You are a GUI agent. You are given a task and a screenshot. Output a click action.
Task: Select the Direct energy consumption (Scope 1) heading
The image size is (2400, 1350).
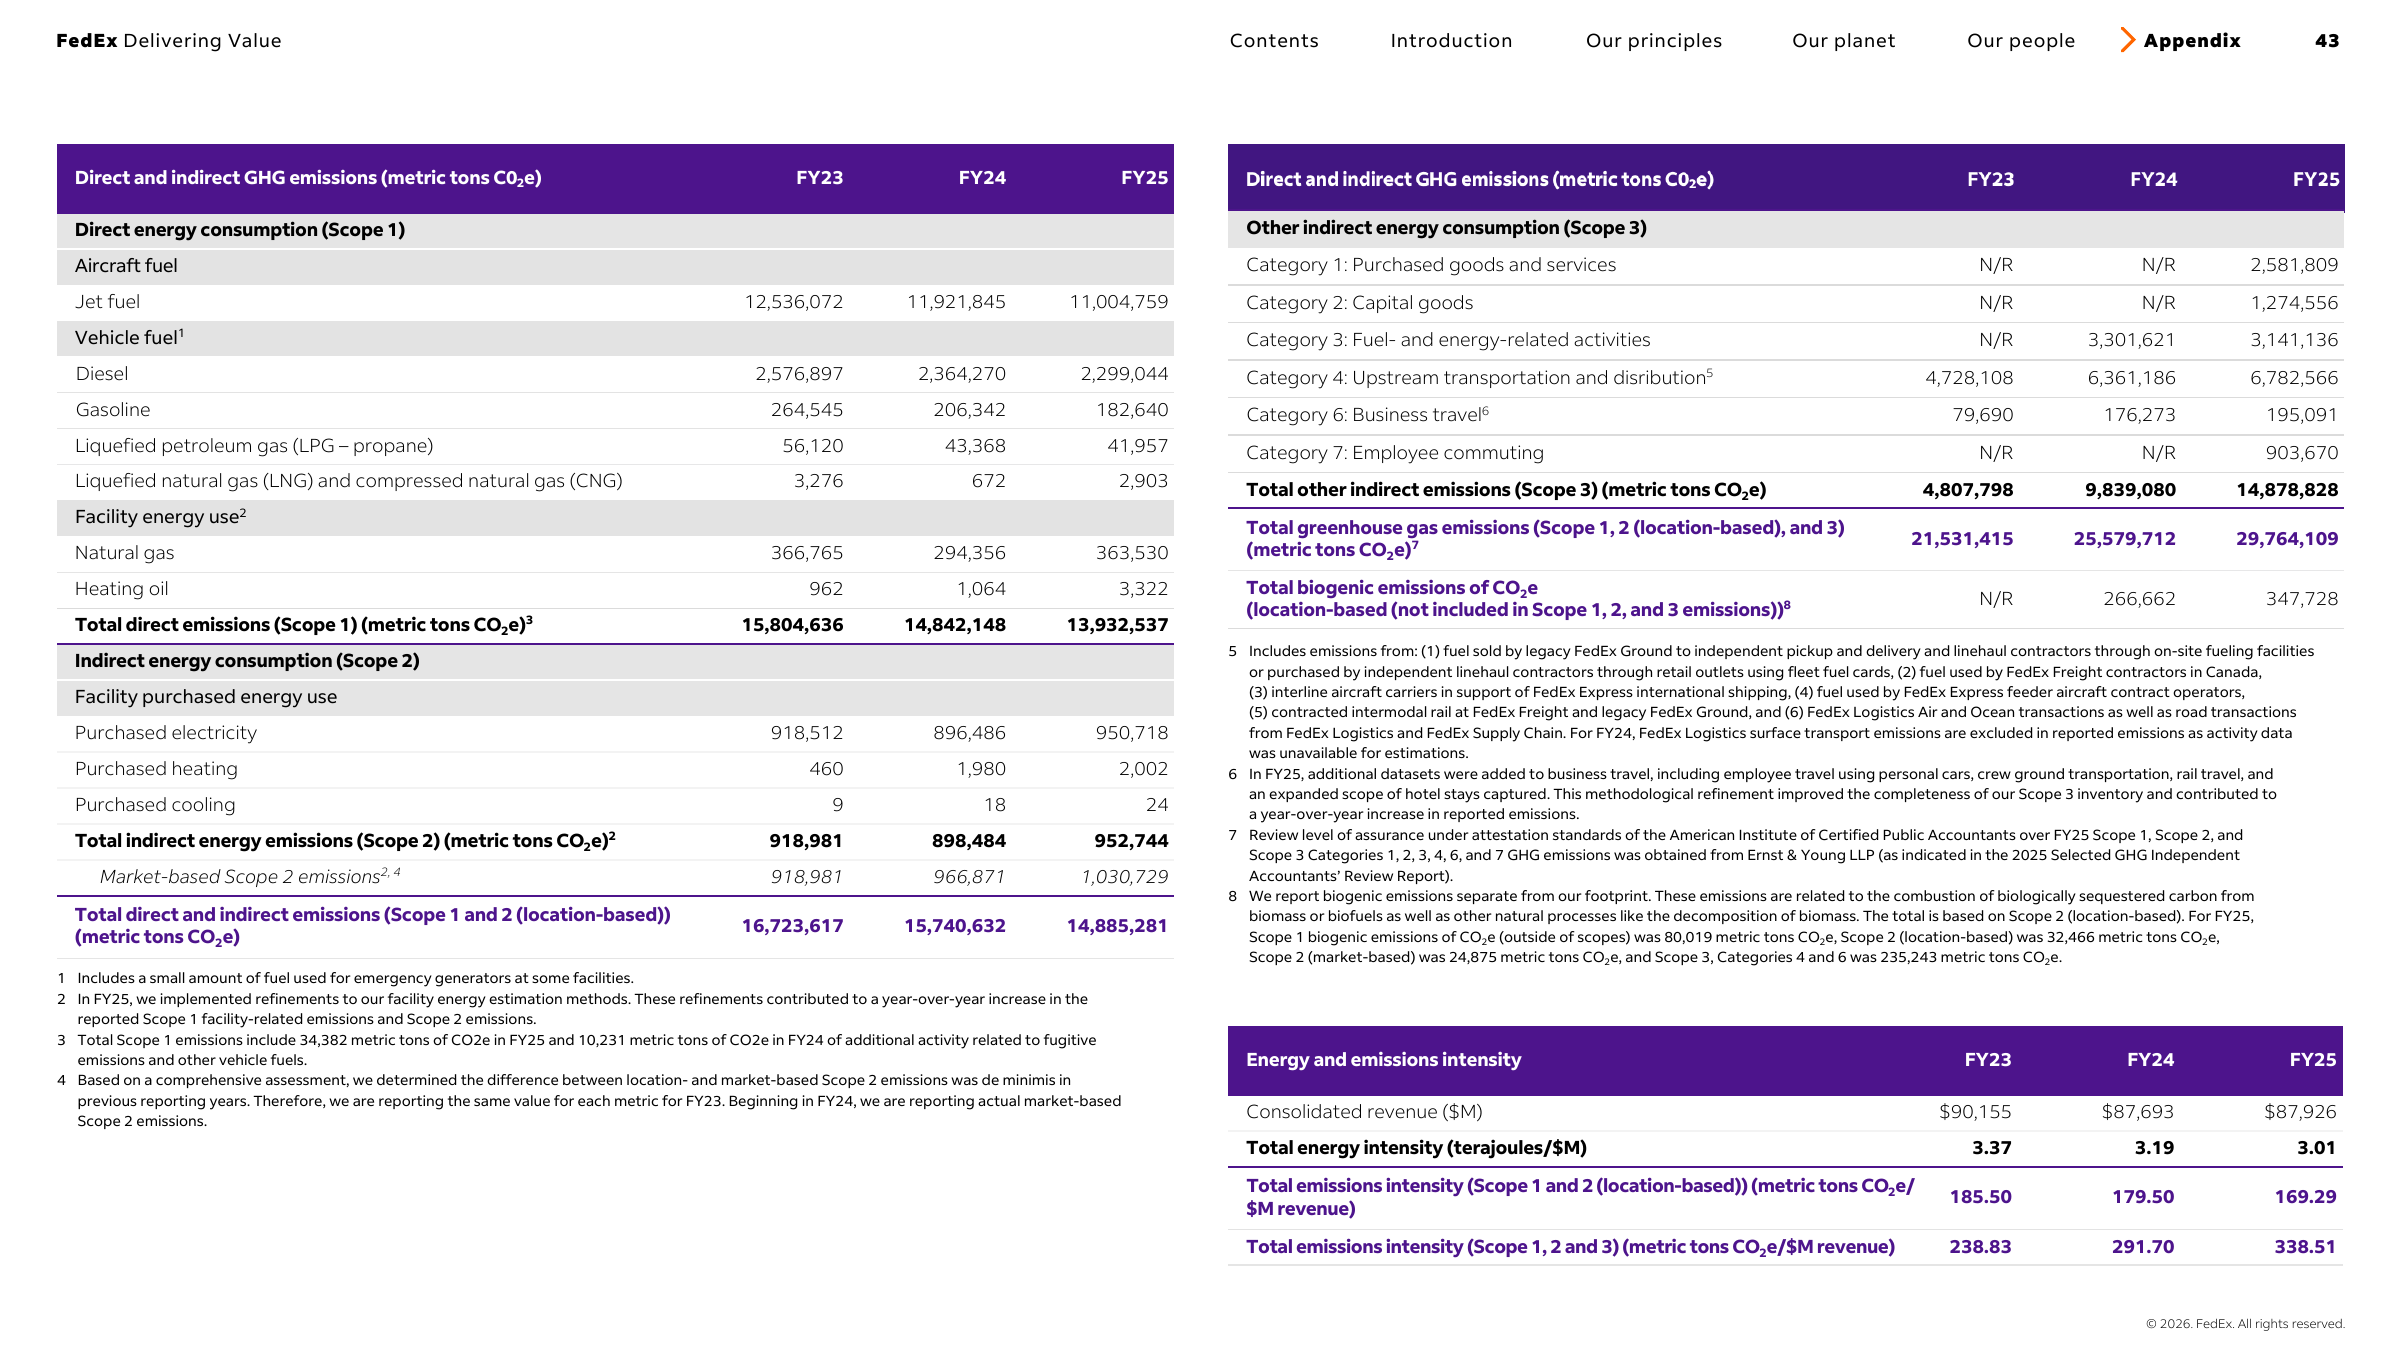tap(240, 230)
